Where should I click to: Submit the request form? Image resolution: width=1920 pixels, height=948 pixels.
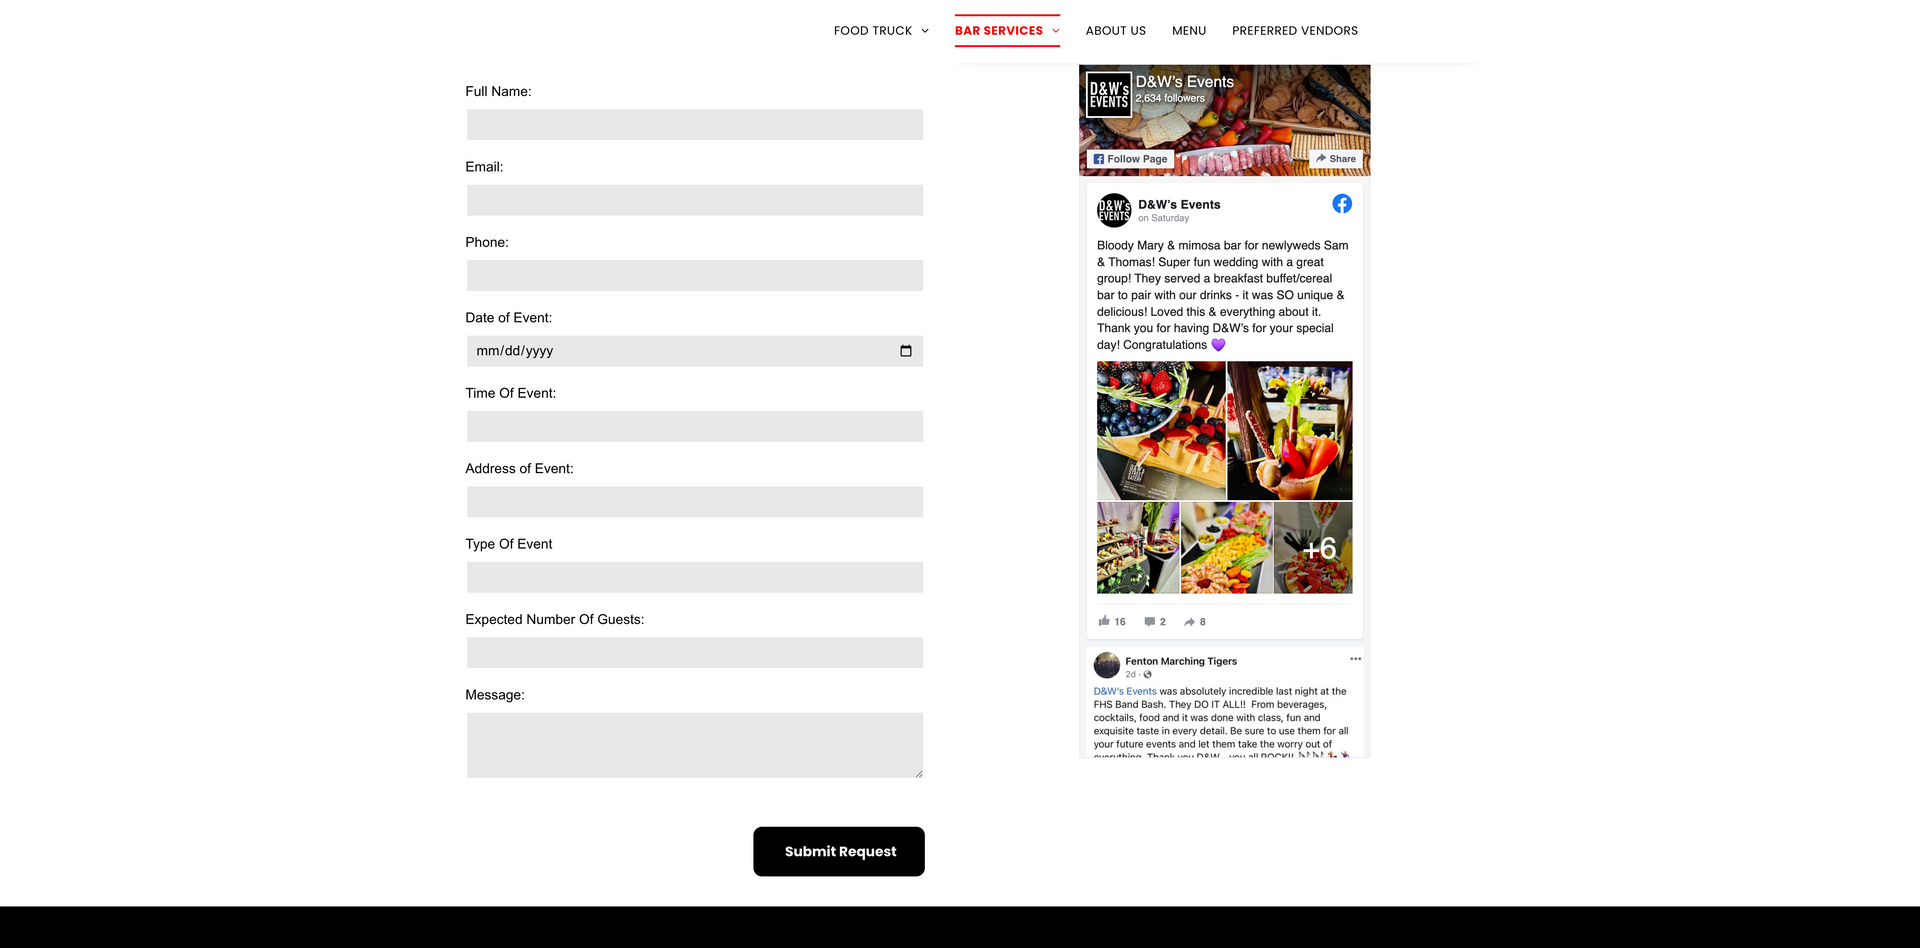coord(839,852)
